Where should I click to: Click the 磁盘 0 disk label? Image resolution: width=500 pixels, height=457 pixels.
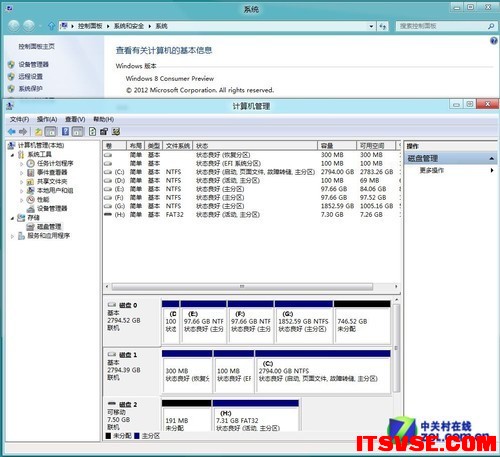[x=128, y=305]
